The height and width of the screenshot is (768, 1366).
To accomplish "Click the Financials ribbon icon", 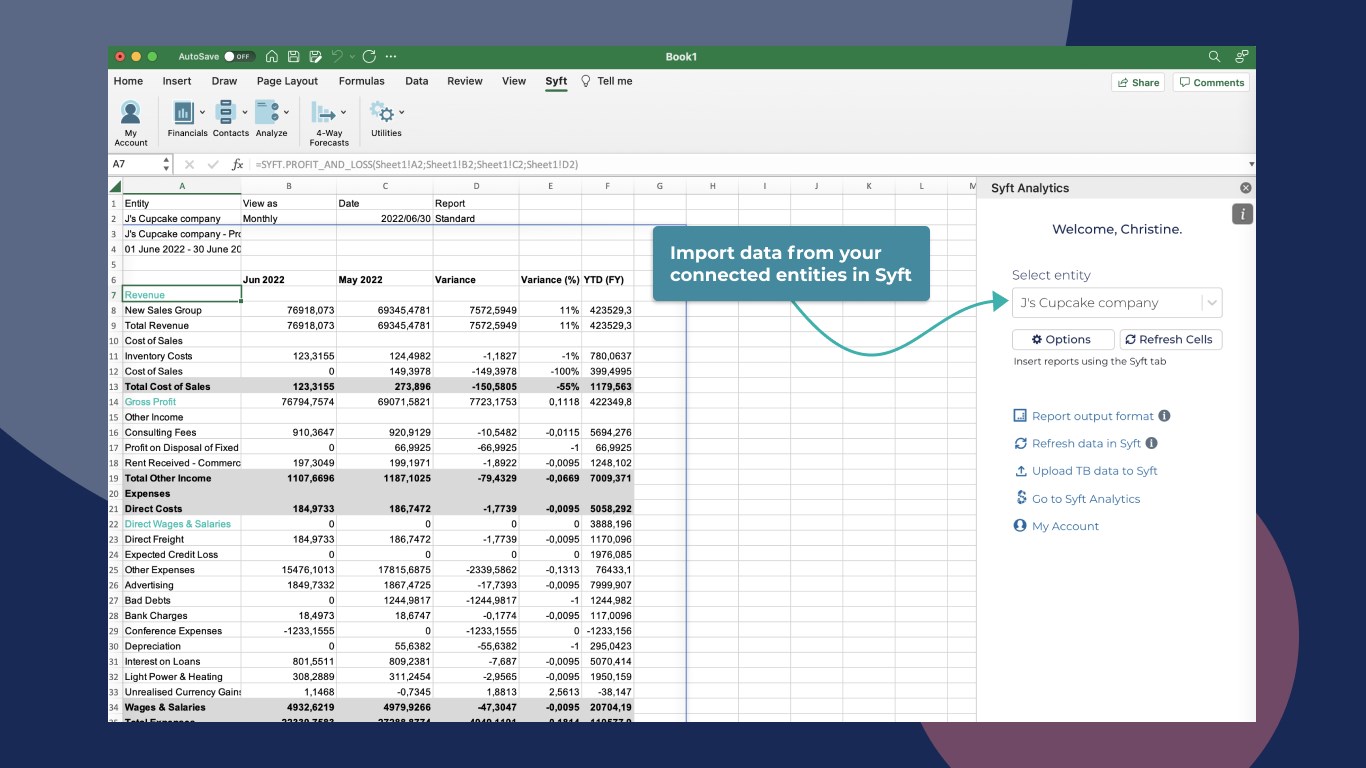I will (183, 113).
